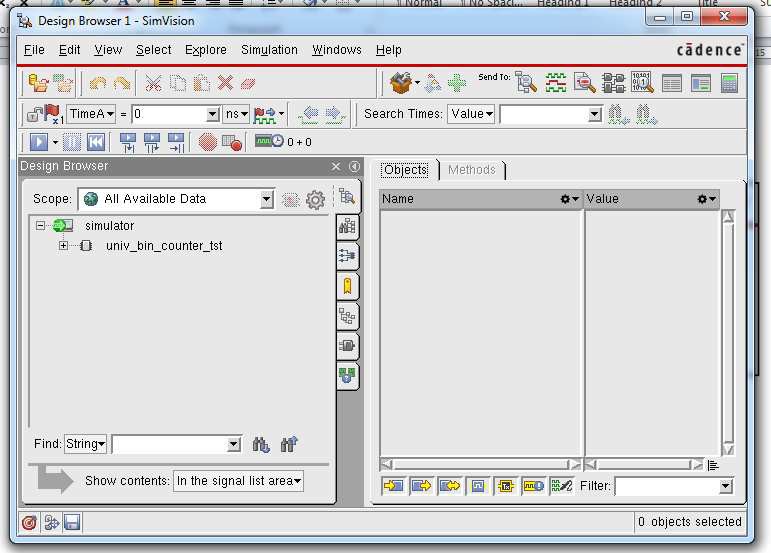Click the vertical scrollbar down arrow

point(728,449)
